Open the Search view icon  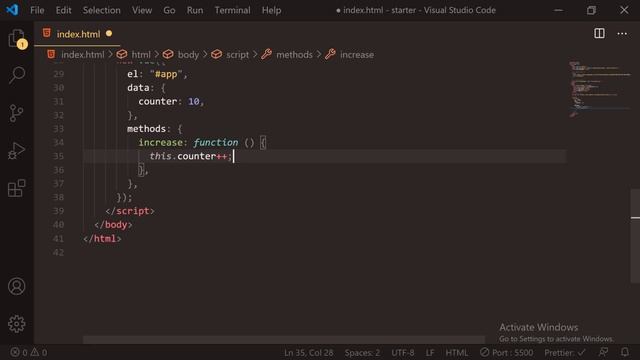pos(17,75)
